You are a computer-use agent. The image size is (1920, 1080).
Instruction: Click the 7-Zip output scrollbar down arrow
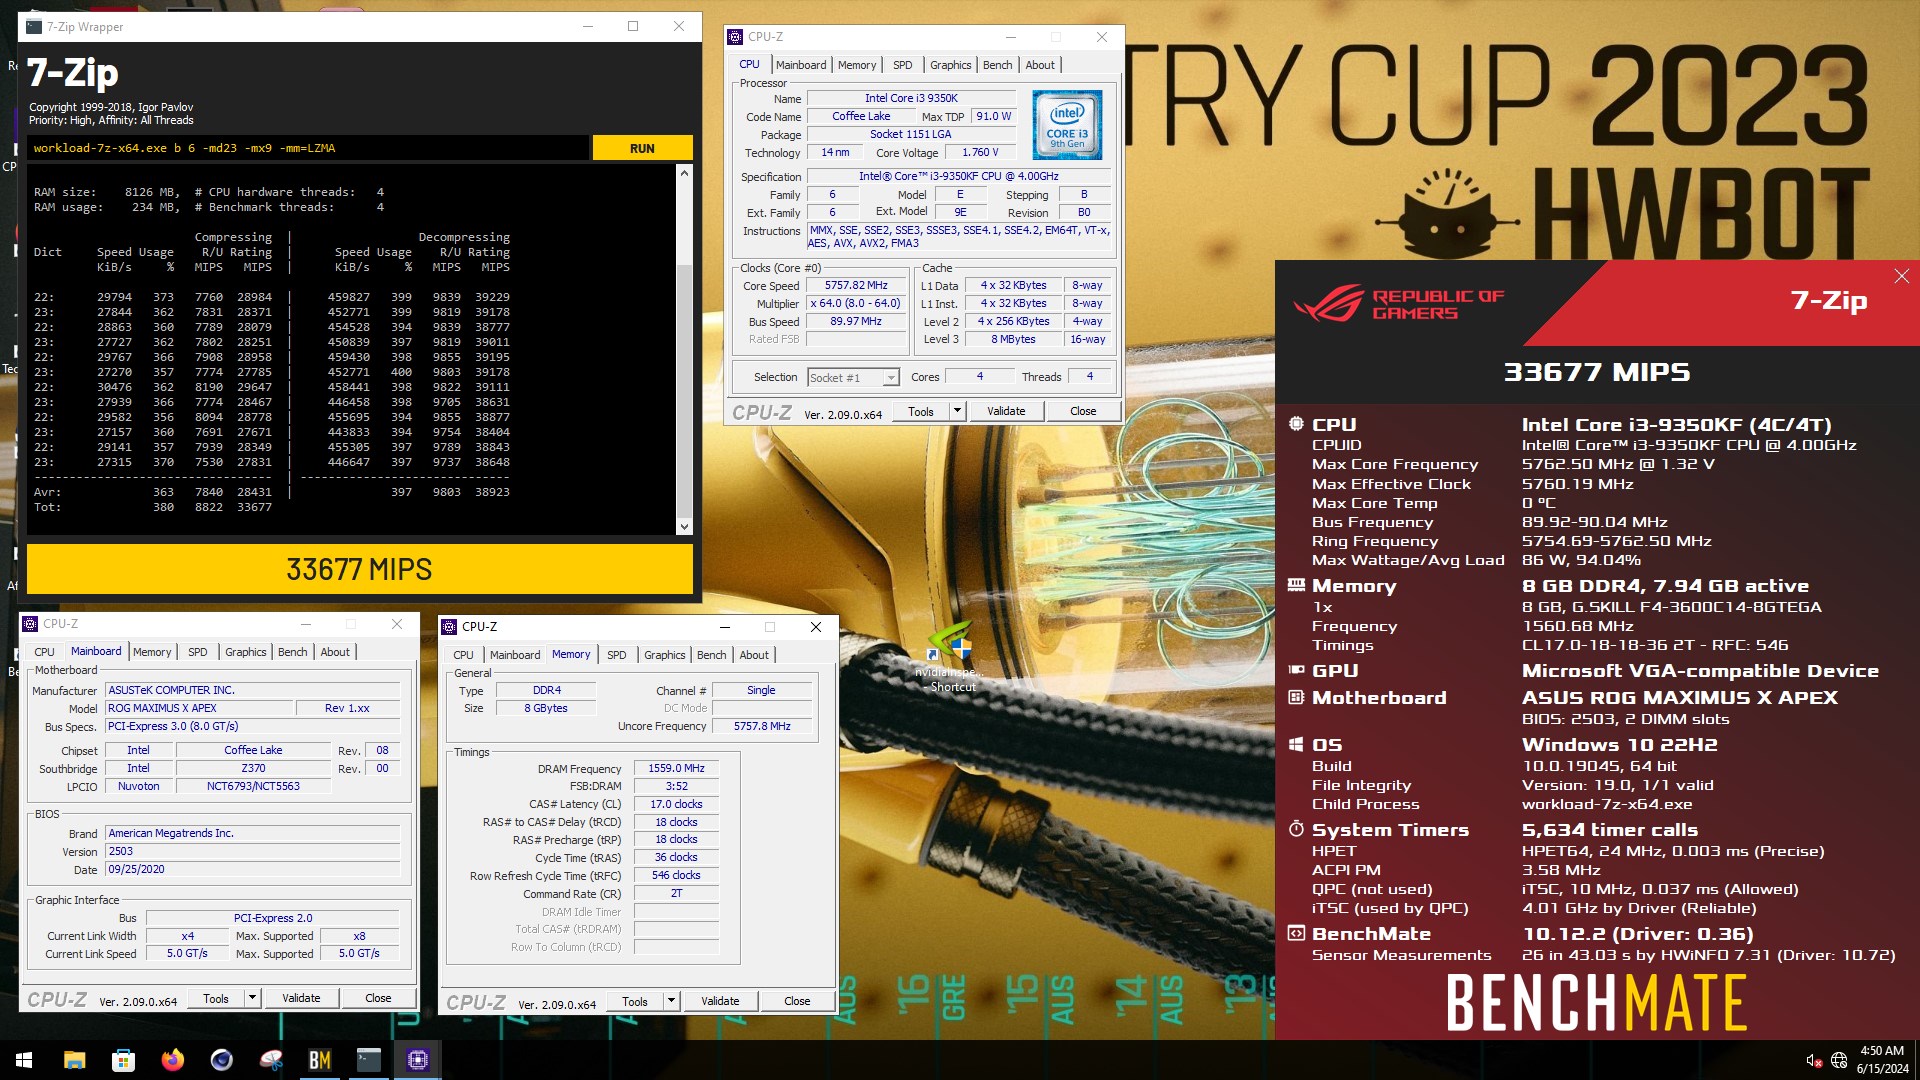(x=684, y=527)
